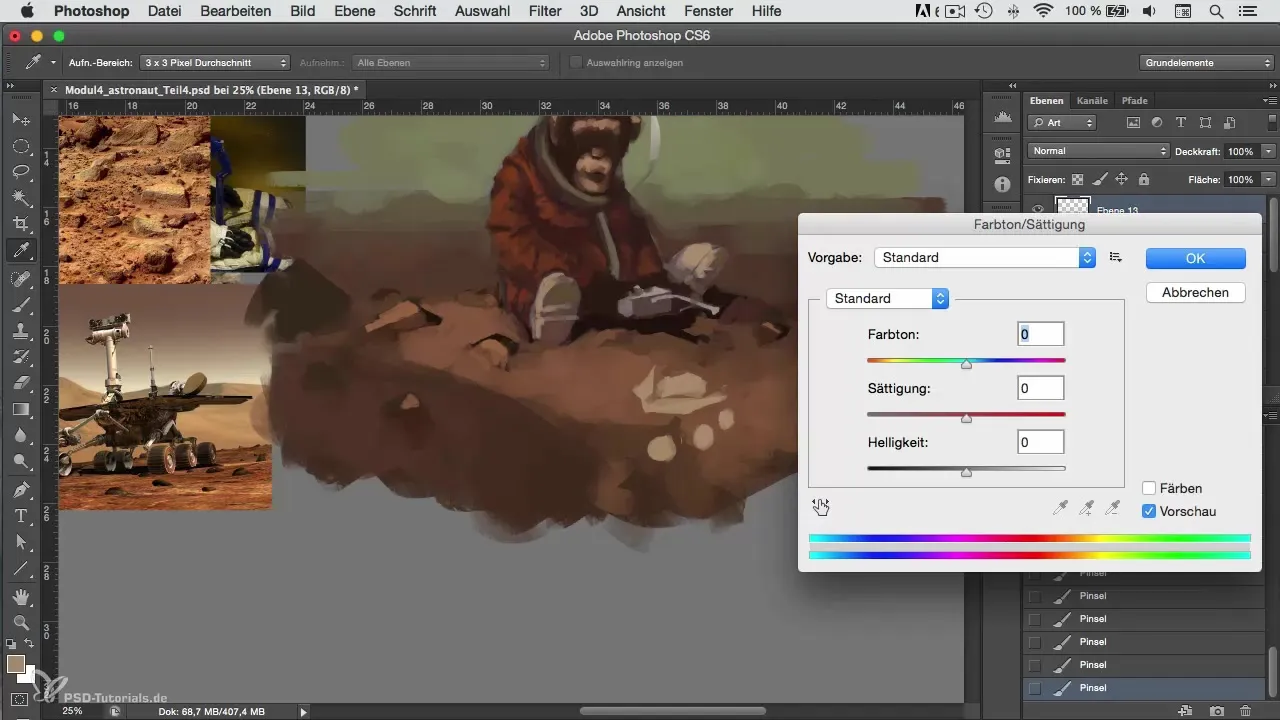Image resolution: width=1280 pixels, height=720 pixels.
Task: Select the Clone Stamp tool
Action: (20, 331)
